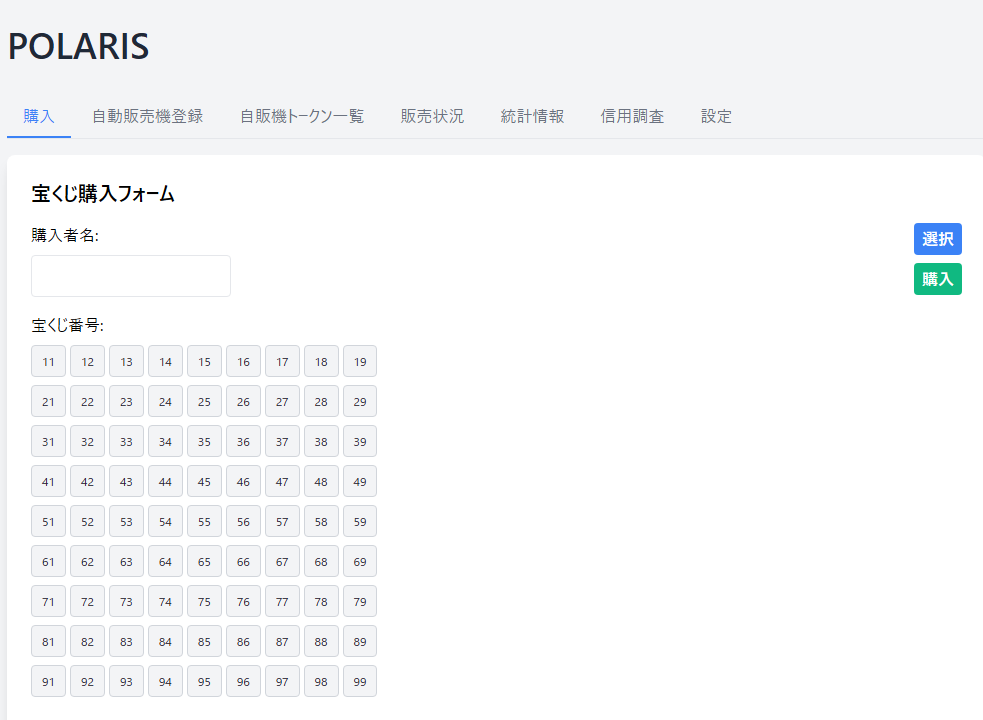Pick lottery number 25

coord(204,402)
